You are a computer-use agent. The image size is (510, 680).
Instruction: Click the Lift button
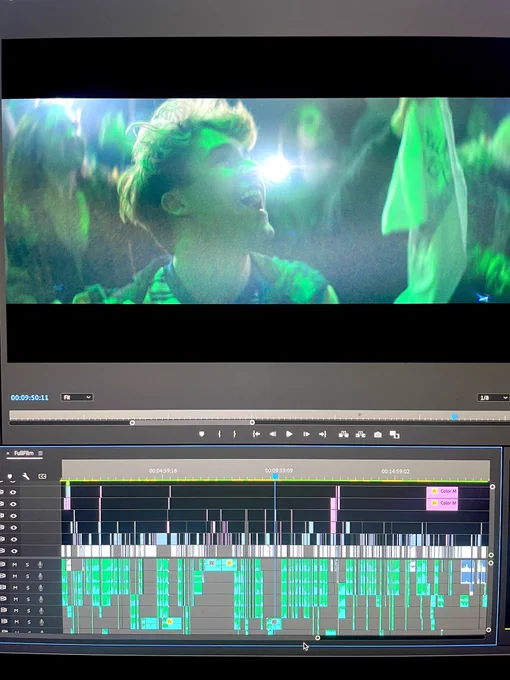(343, 434)
